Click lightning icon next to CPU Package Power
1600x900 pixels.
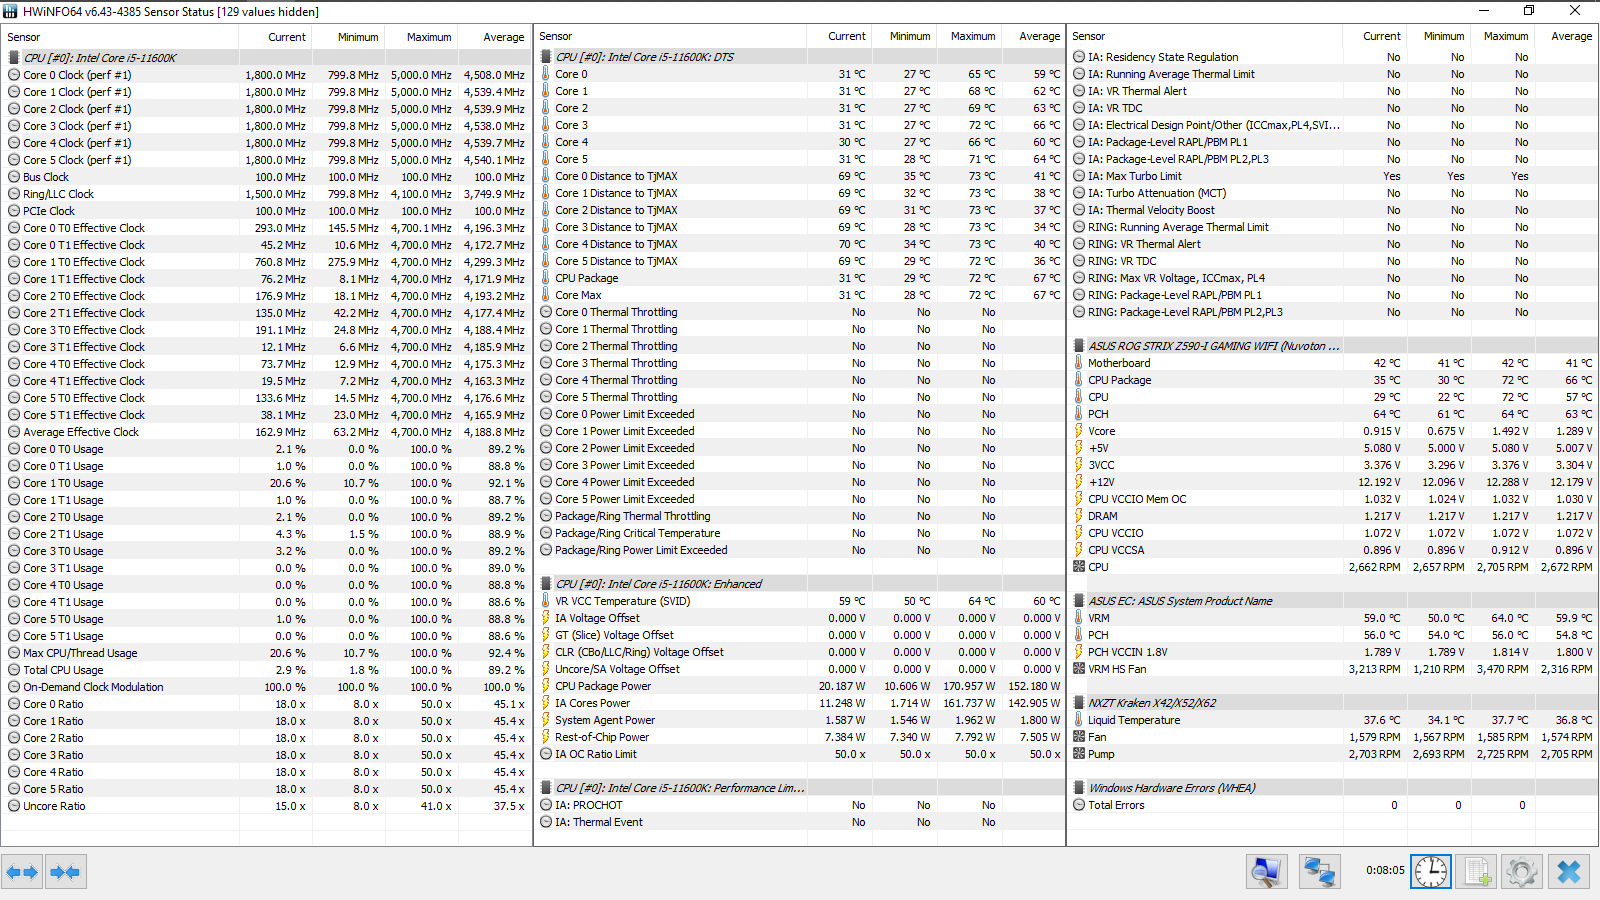546,686
